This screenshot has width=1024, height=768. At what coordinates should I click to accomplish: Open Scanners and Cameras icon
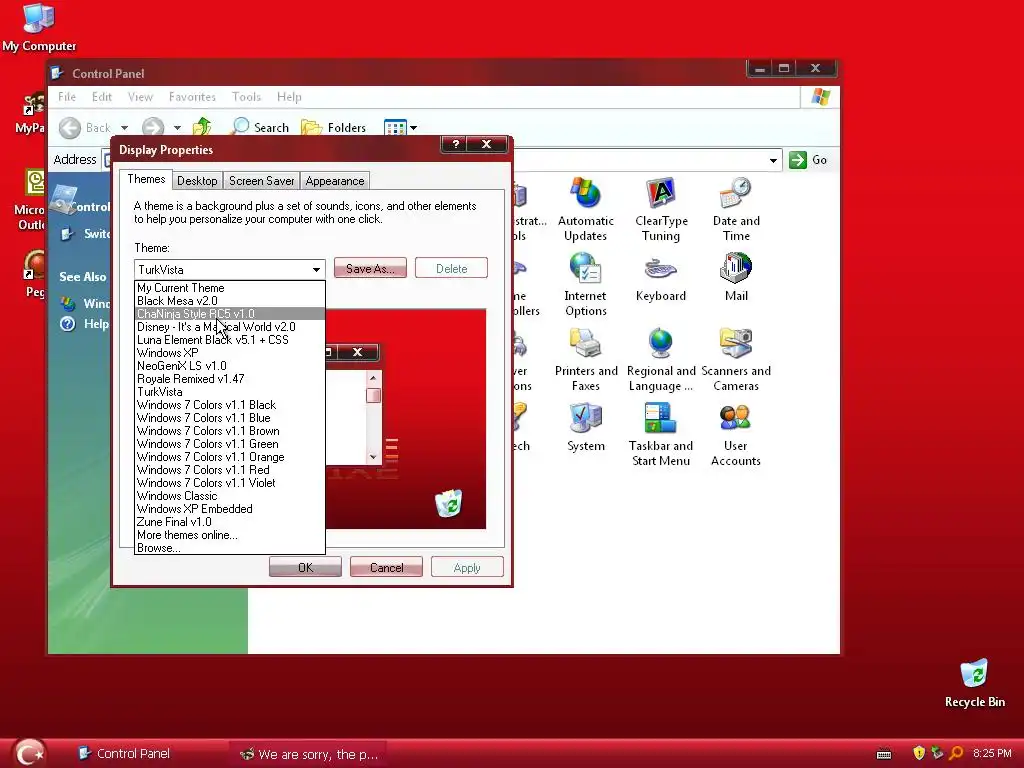[x=736, y=359]
